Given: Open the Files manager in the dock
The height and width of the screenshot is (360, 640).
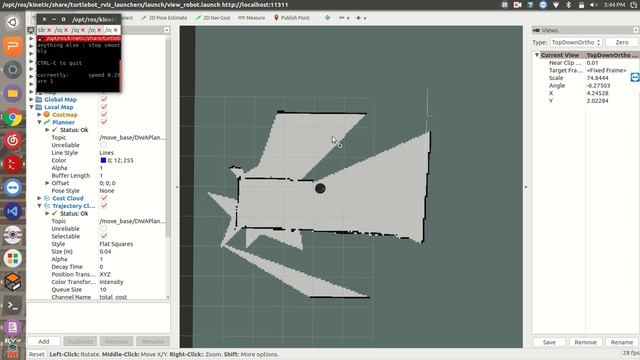Looking at the screenshot, I should pos(13,93).
